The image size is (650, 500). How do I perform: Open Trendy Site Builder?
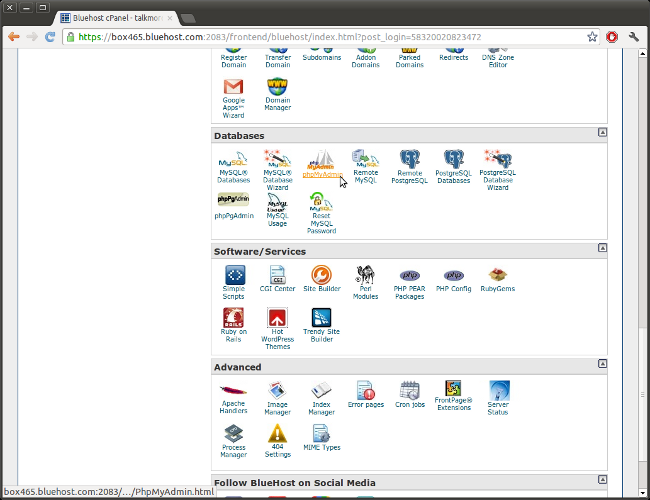[322, 325]
